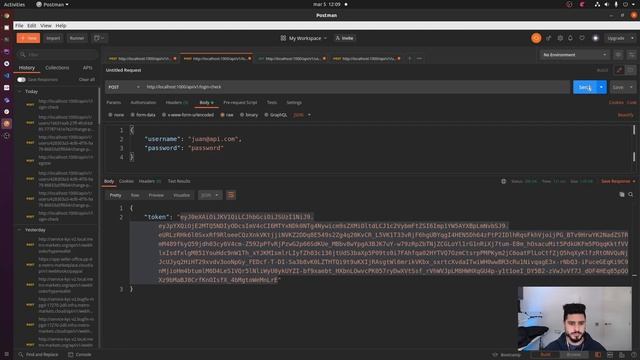Click Clear all in History
Screen dimensions: 640x360
(x=87, y=80)
